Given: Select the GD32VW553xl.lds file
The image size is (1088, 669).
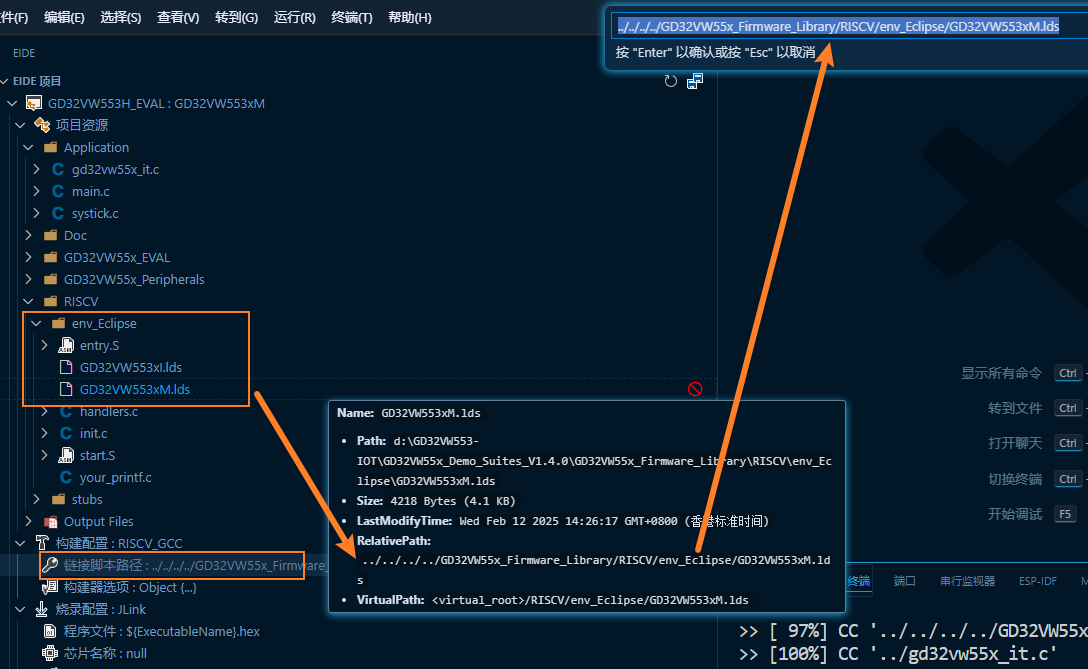Looking at the screenshot, I should (x=130, y=367).
